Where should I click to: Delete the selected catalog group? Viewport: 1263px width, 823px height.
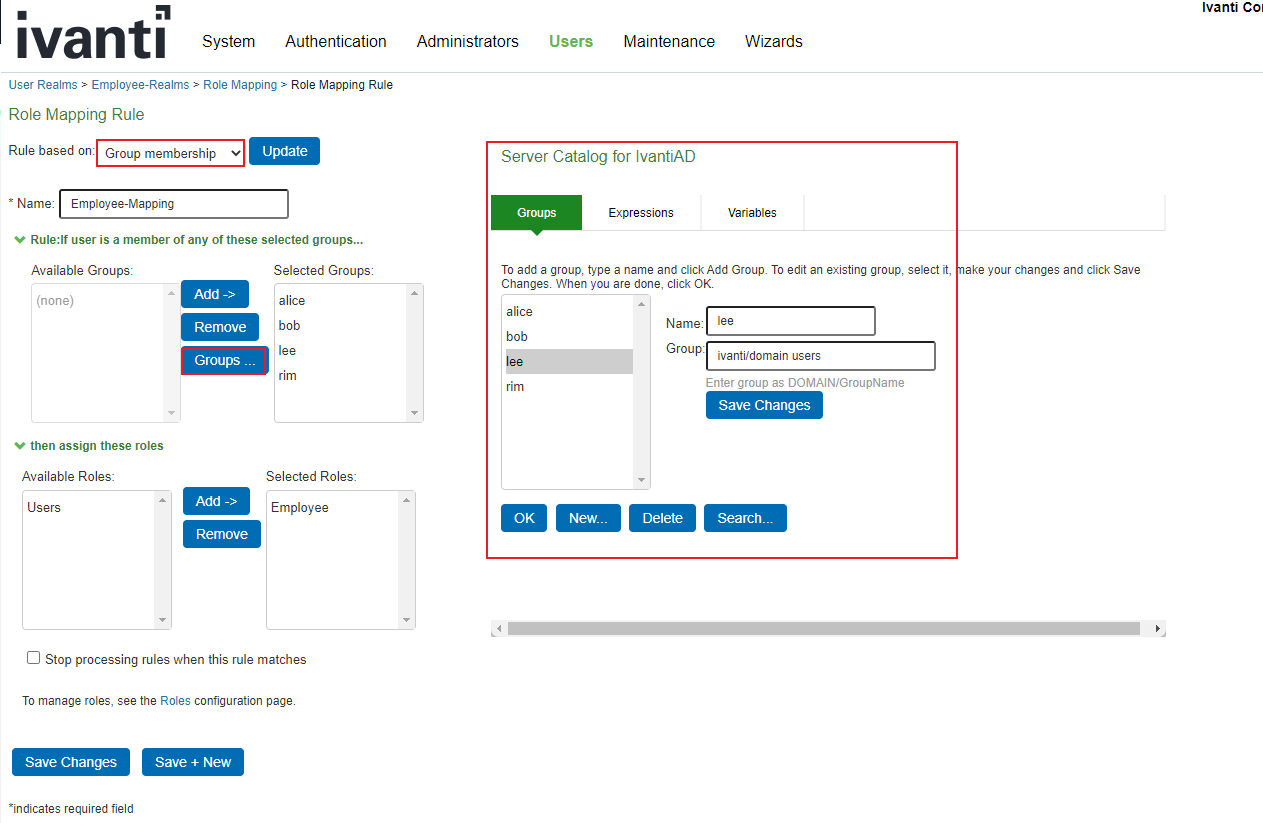click(661, 518)
